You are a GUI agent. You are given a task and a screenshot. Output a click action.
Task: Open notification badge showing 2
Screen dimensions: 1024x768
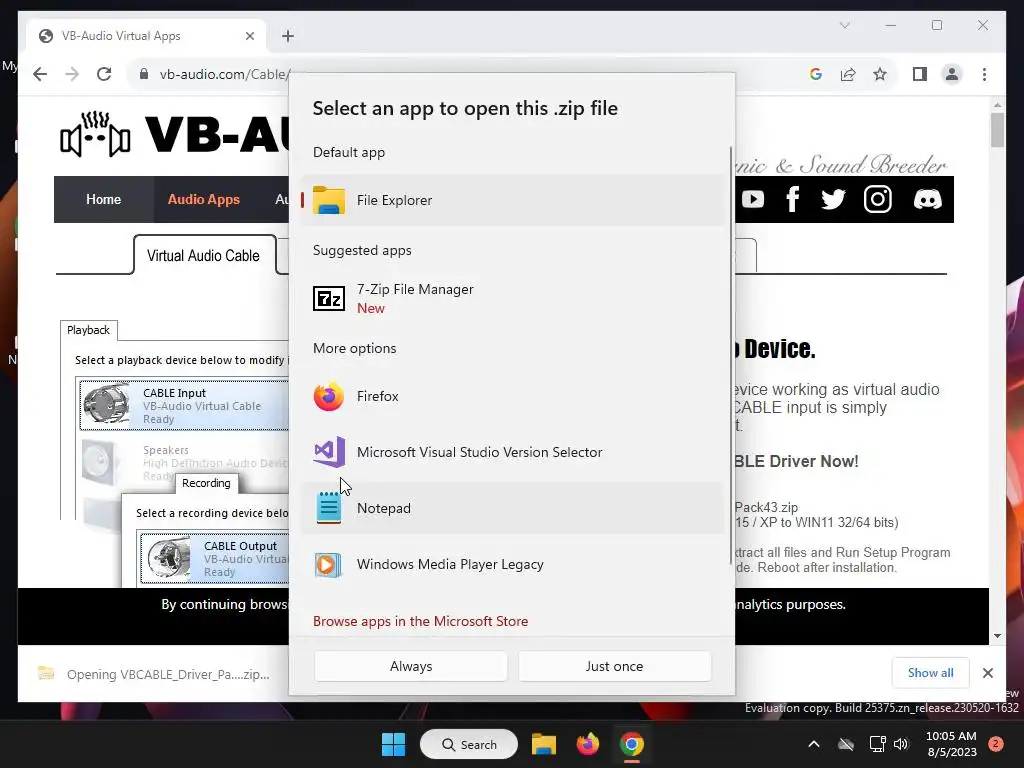click(996, 744)
